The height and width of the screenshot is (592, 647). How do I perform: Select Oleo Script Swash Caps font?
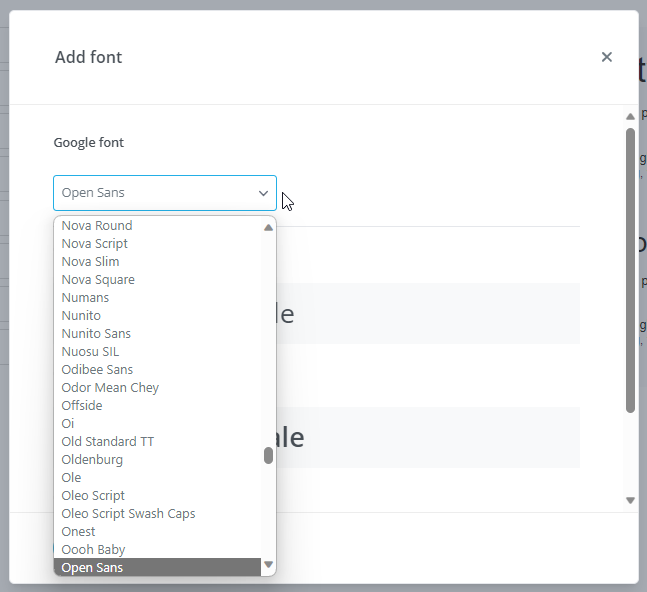point(158,514)
